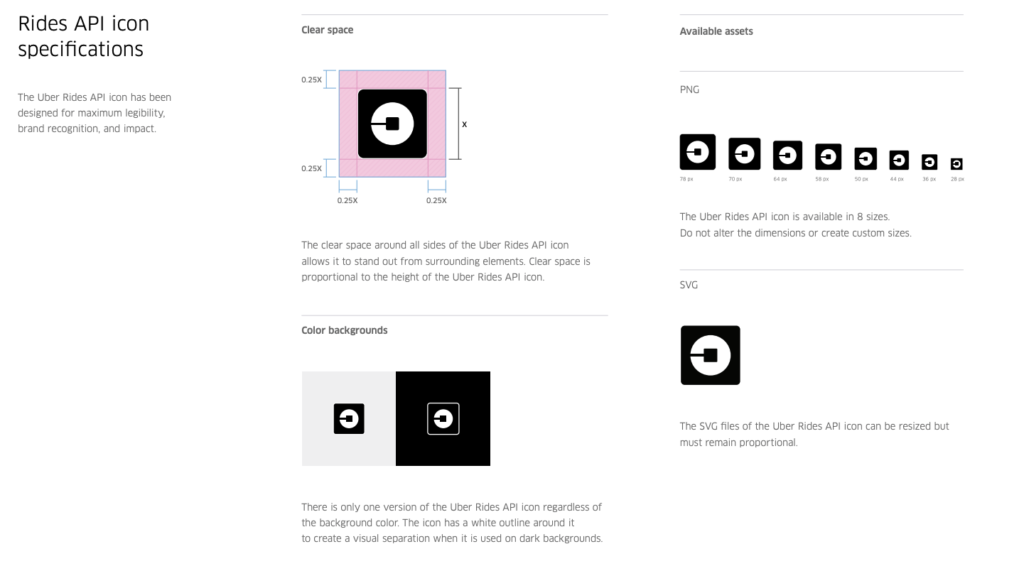Click the outlined icon on black background
The width and height of the screenshot is (1024, 576).
[x=443, y=419]
